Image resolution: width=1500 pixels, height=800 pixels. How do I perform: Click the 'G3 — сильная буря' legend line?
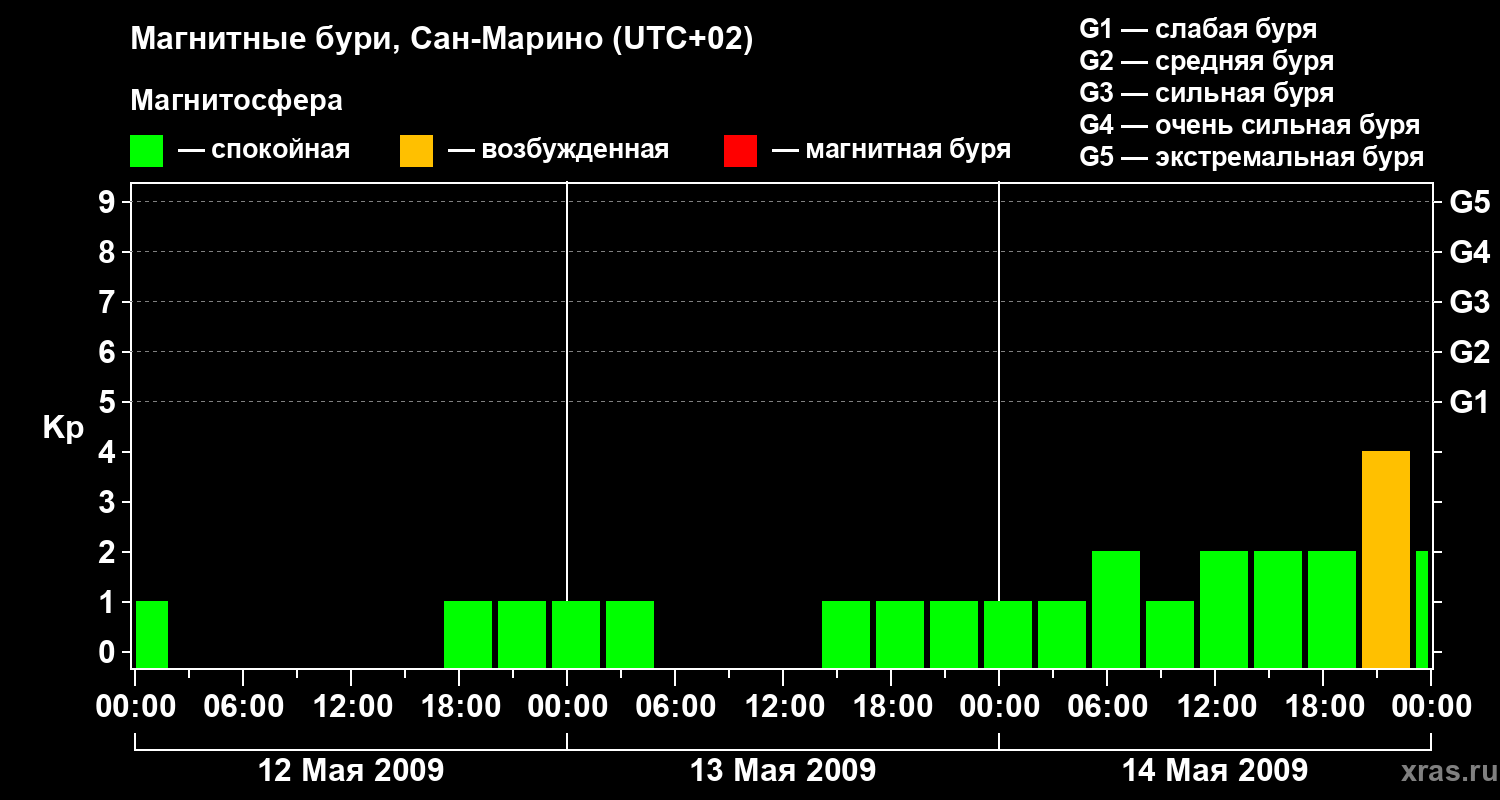pyautogui.click(x=1206, y=93)
